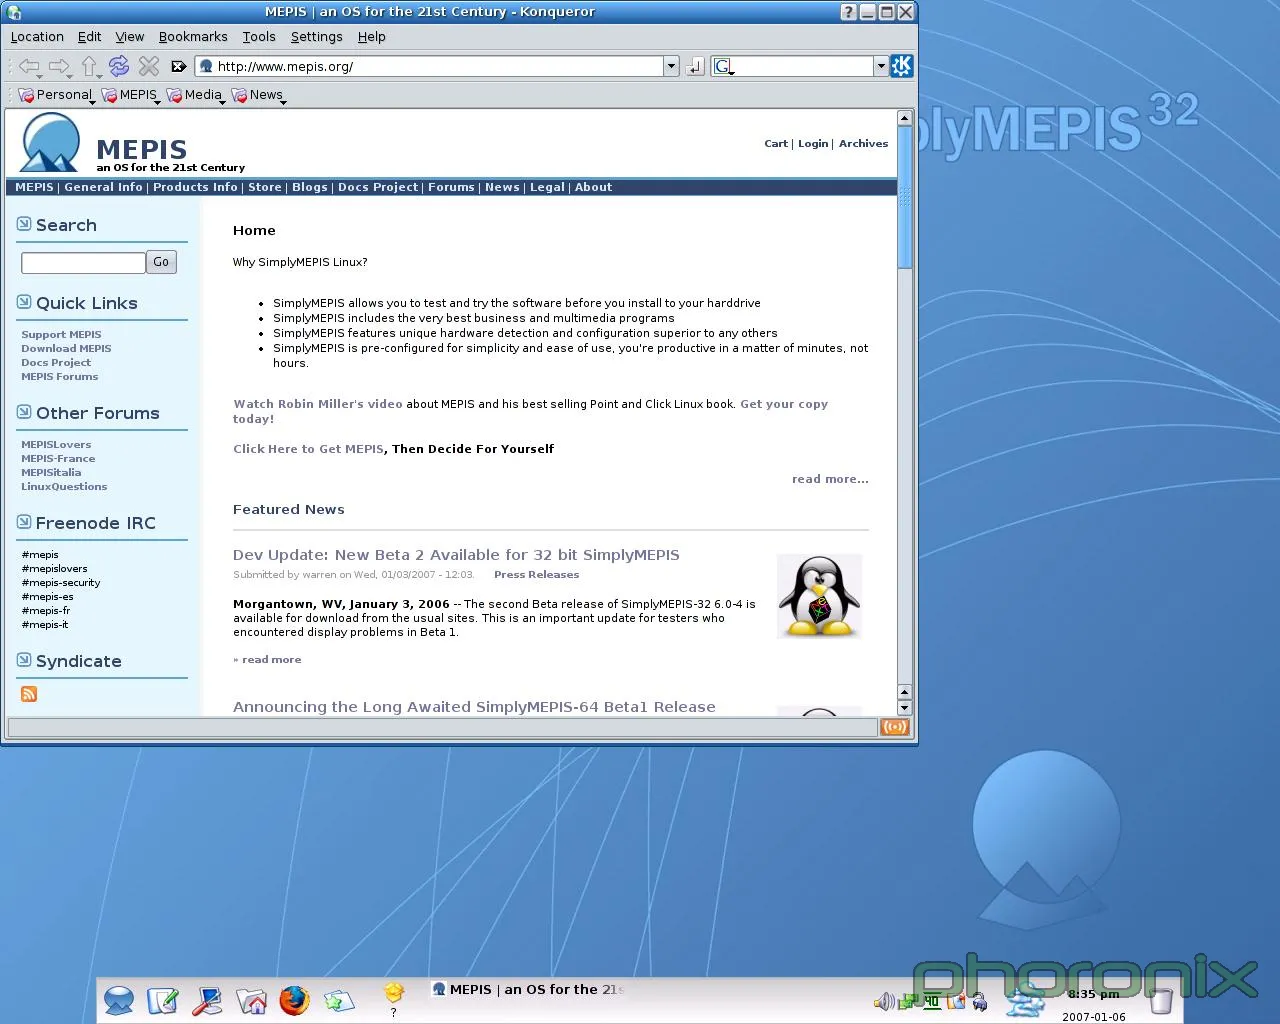The height and width of the screenshot is (1024, 1280).
Task: Open the Download MEPIS quick link
Action: tap(66, 349)
